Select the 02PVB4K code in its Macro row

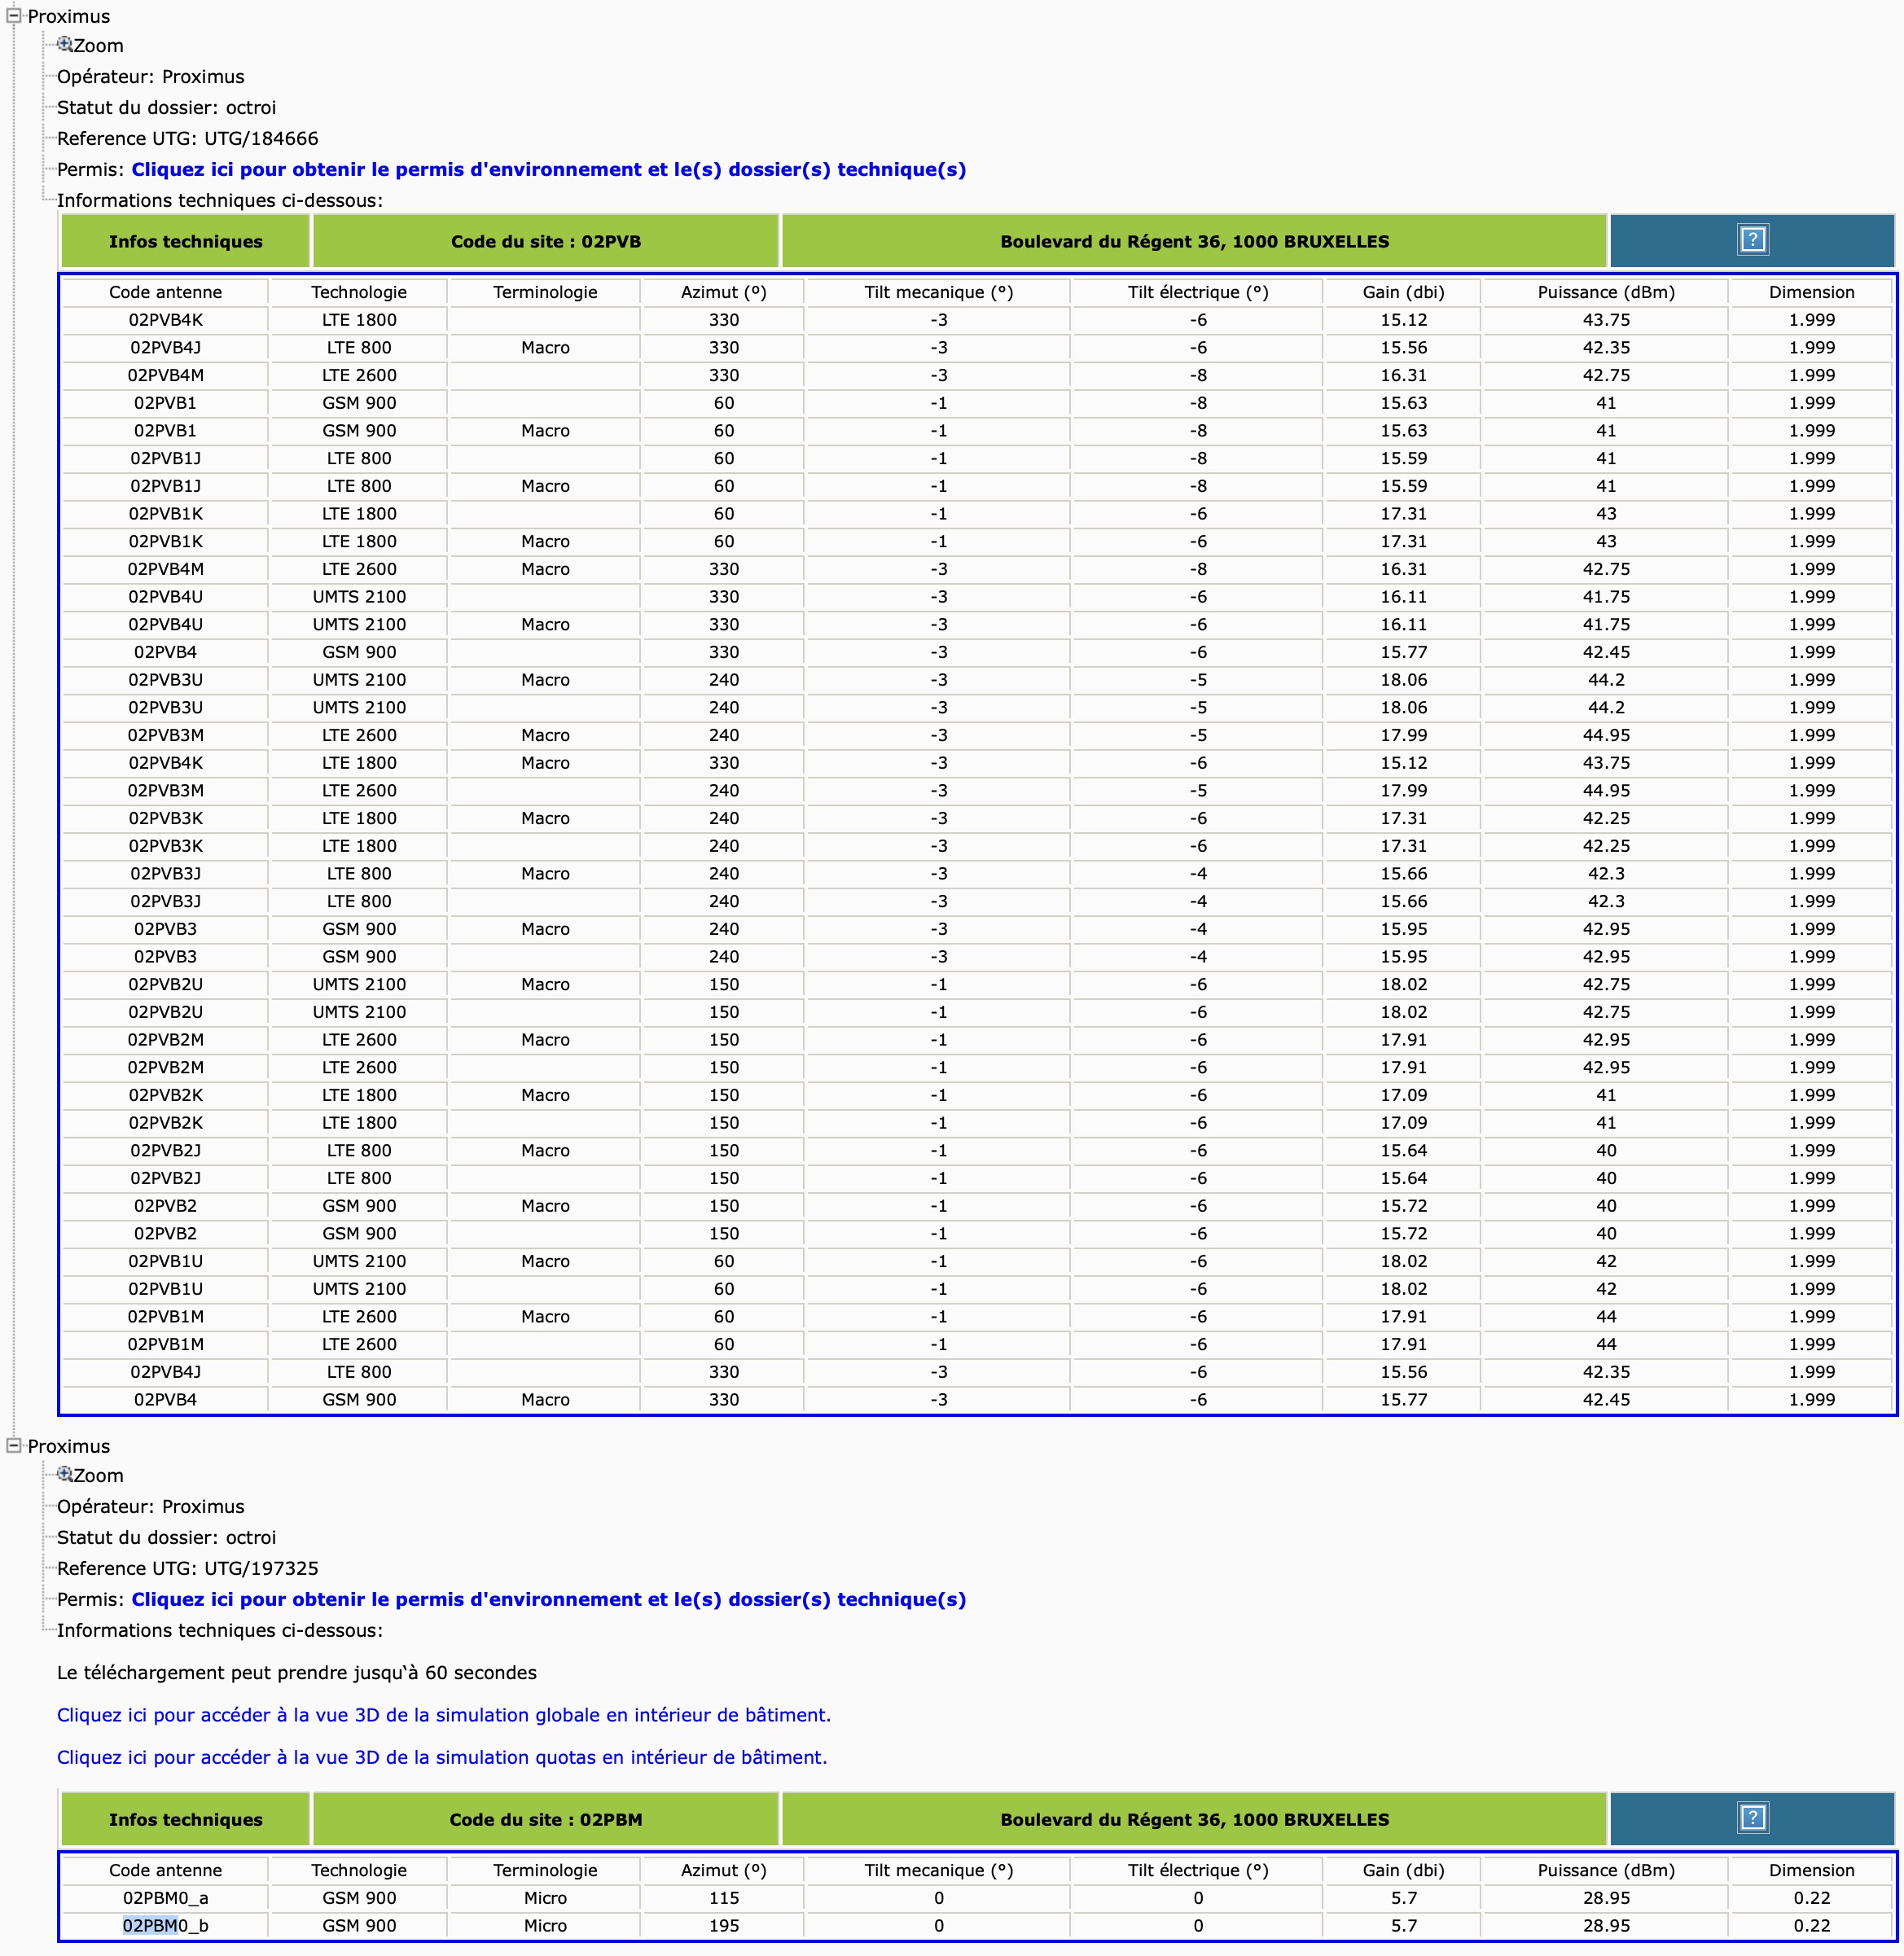(x=166, y=763)
